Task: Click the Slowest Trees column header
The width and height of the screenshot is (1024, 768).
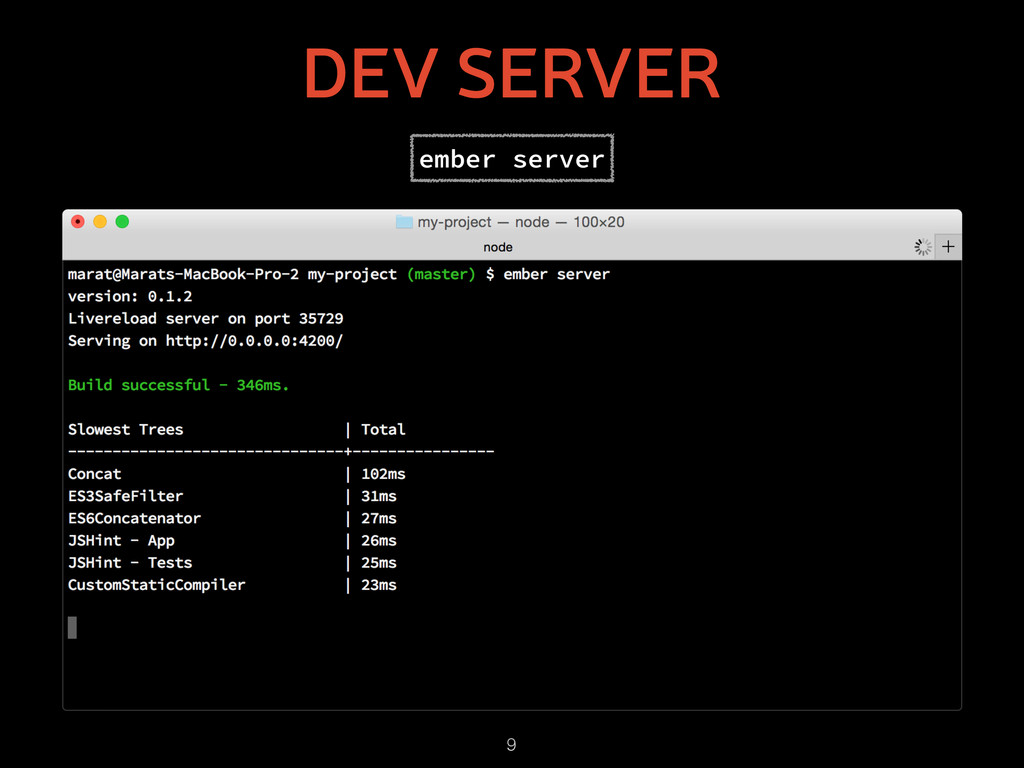Action: click(125, 430)
